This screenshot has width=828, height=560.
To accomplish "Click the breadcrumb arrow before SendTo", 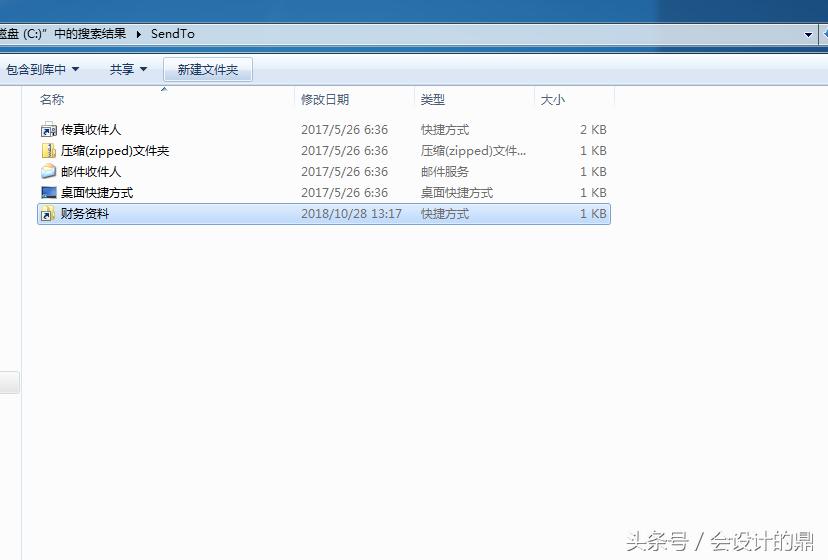I will [x=138, y=34].
